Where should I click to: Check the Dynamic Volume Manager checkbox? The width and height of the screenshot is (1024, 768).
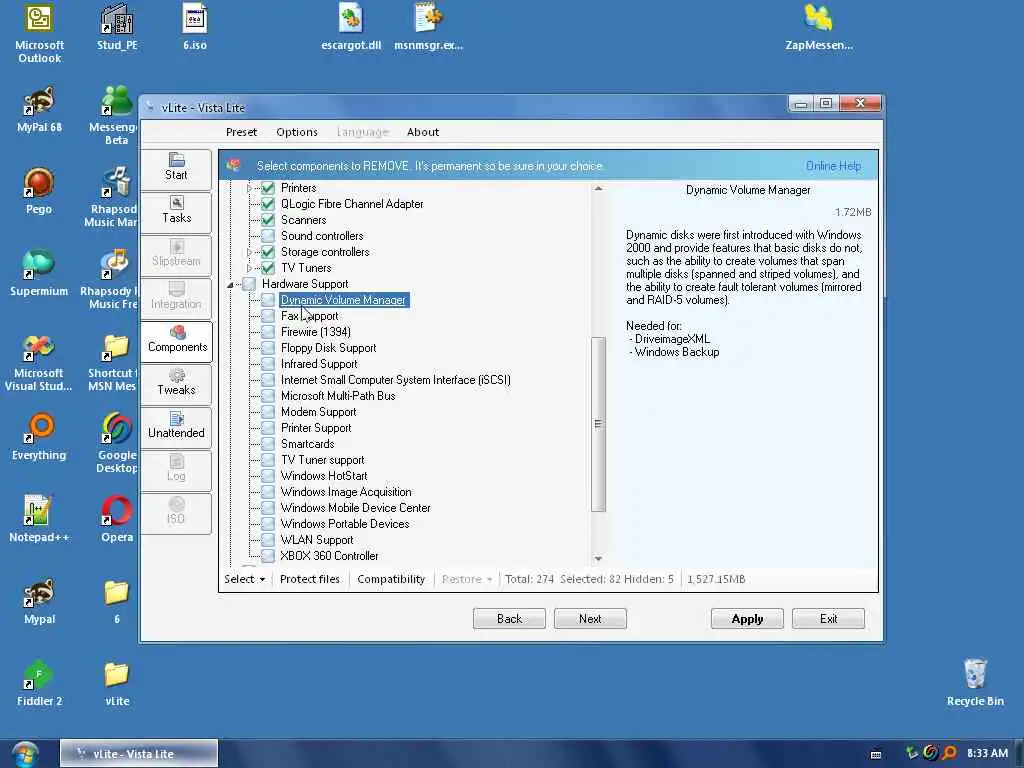(268, 300)
